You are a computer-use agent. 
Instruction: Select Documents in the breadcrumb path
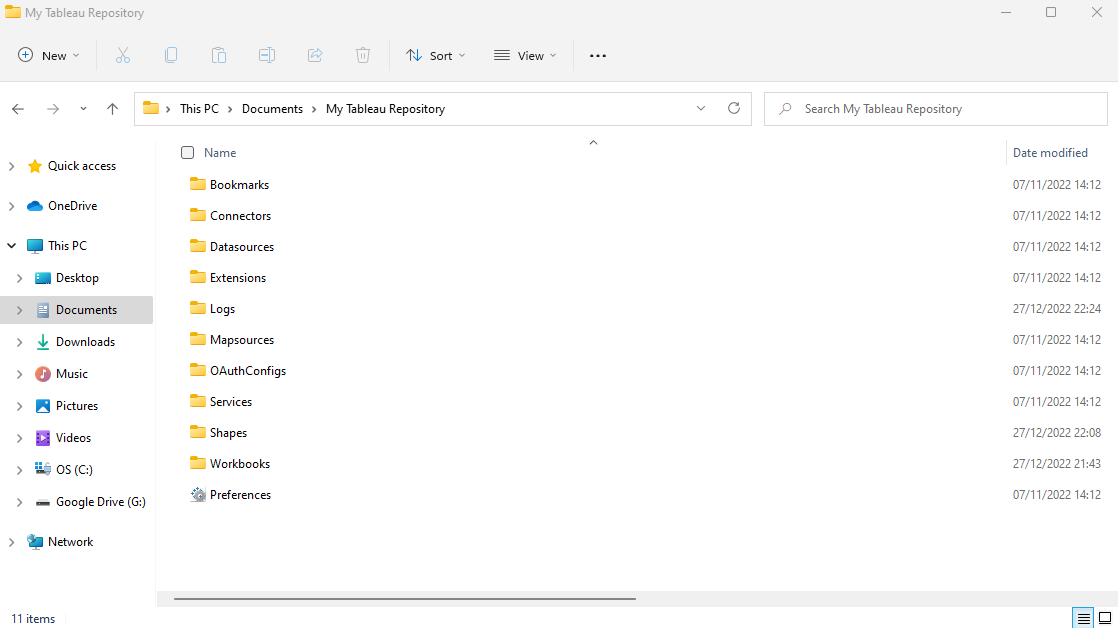[x=272, y=108]
